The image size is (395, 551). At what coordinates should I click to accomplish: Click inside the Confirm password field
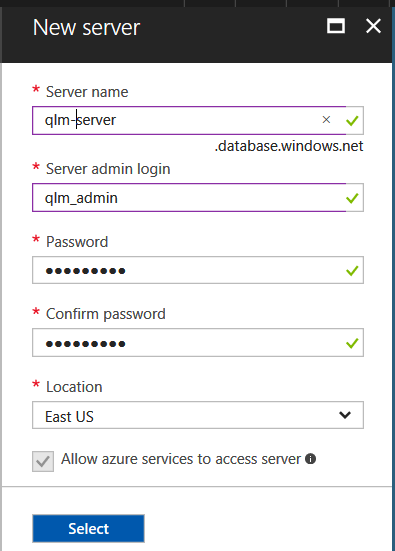tap(198, 343)
